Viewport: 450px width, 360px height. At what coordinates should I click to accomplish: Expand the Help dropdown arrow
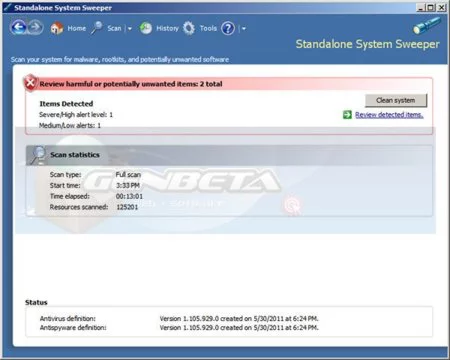(x=244, y=29)
